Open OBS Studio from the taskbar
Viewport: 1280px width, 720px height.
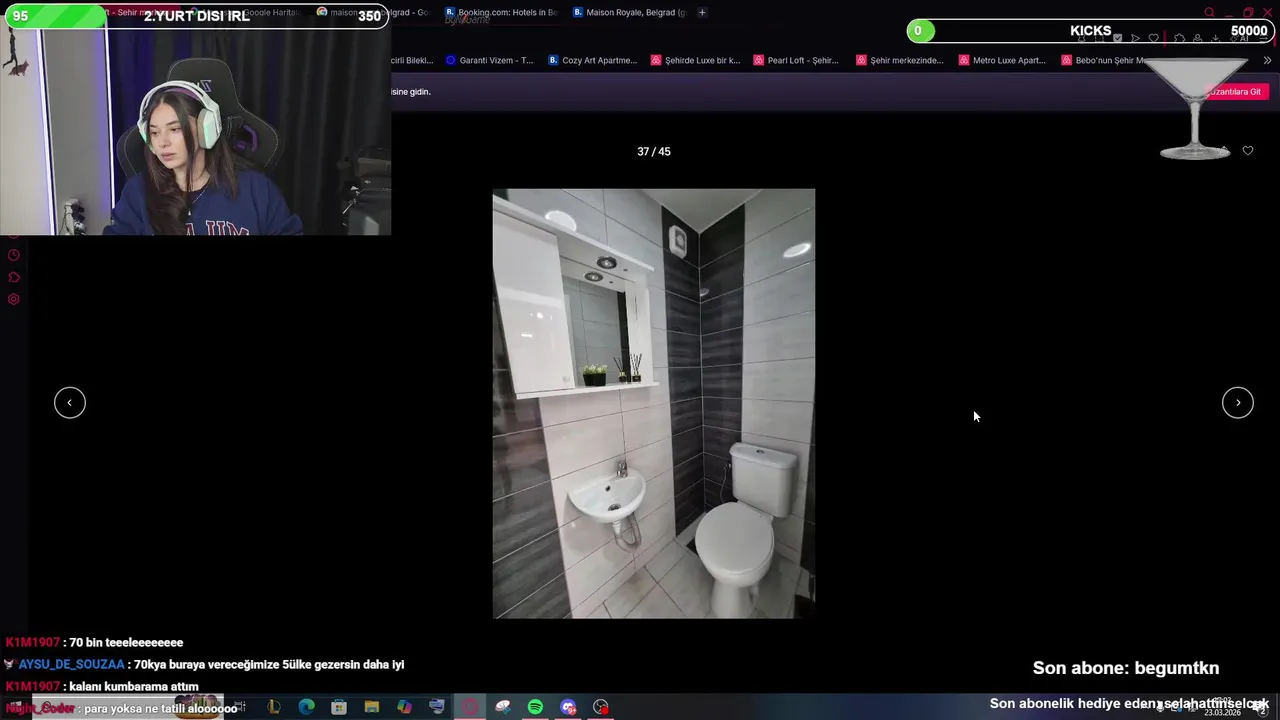coord(601,707)
